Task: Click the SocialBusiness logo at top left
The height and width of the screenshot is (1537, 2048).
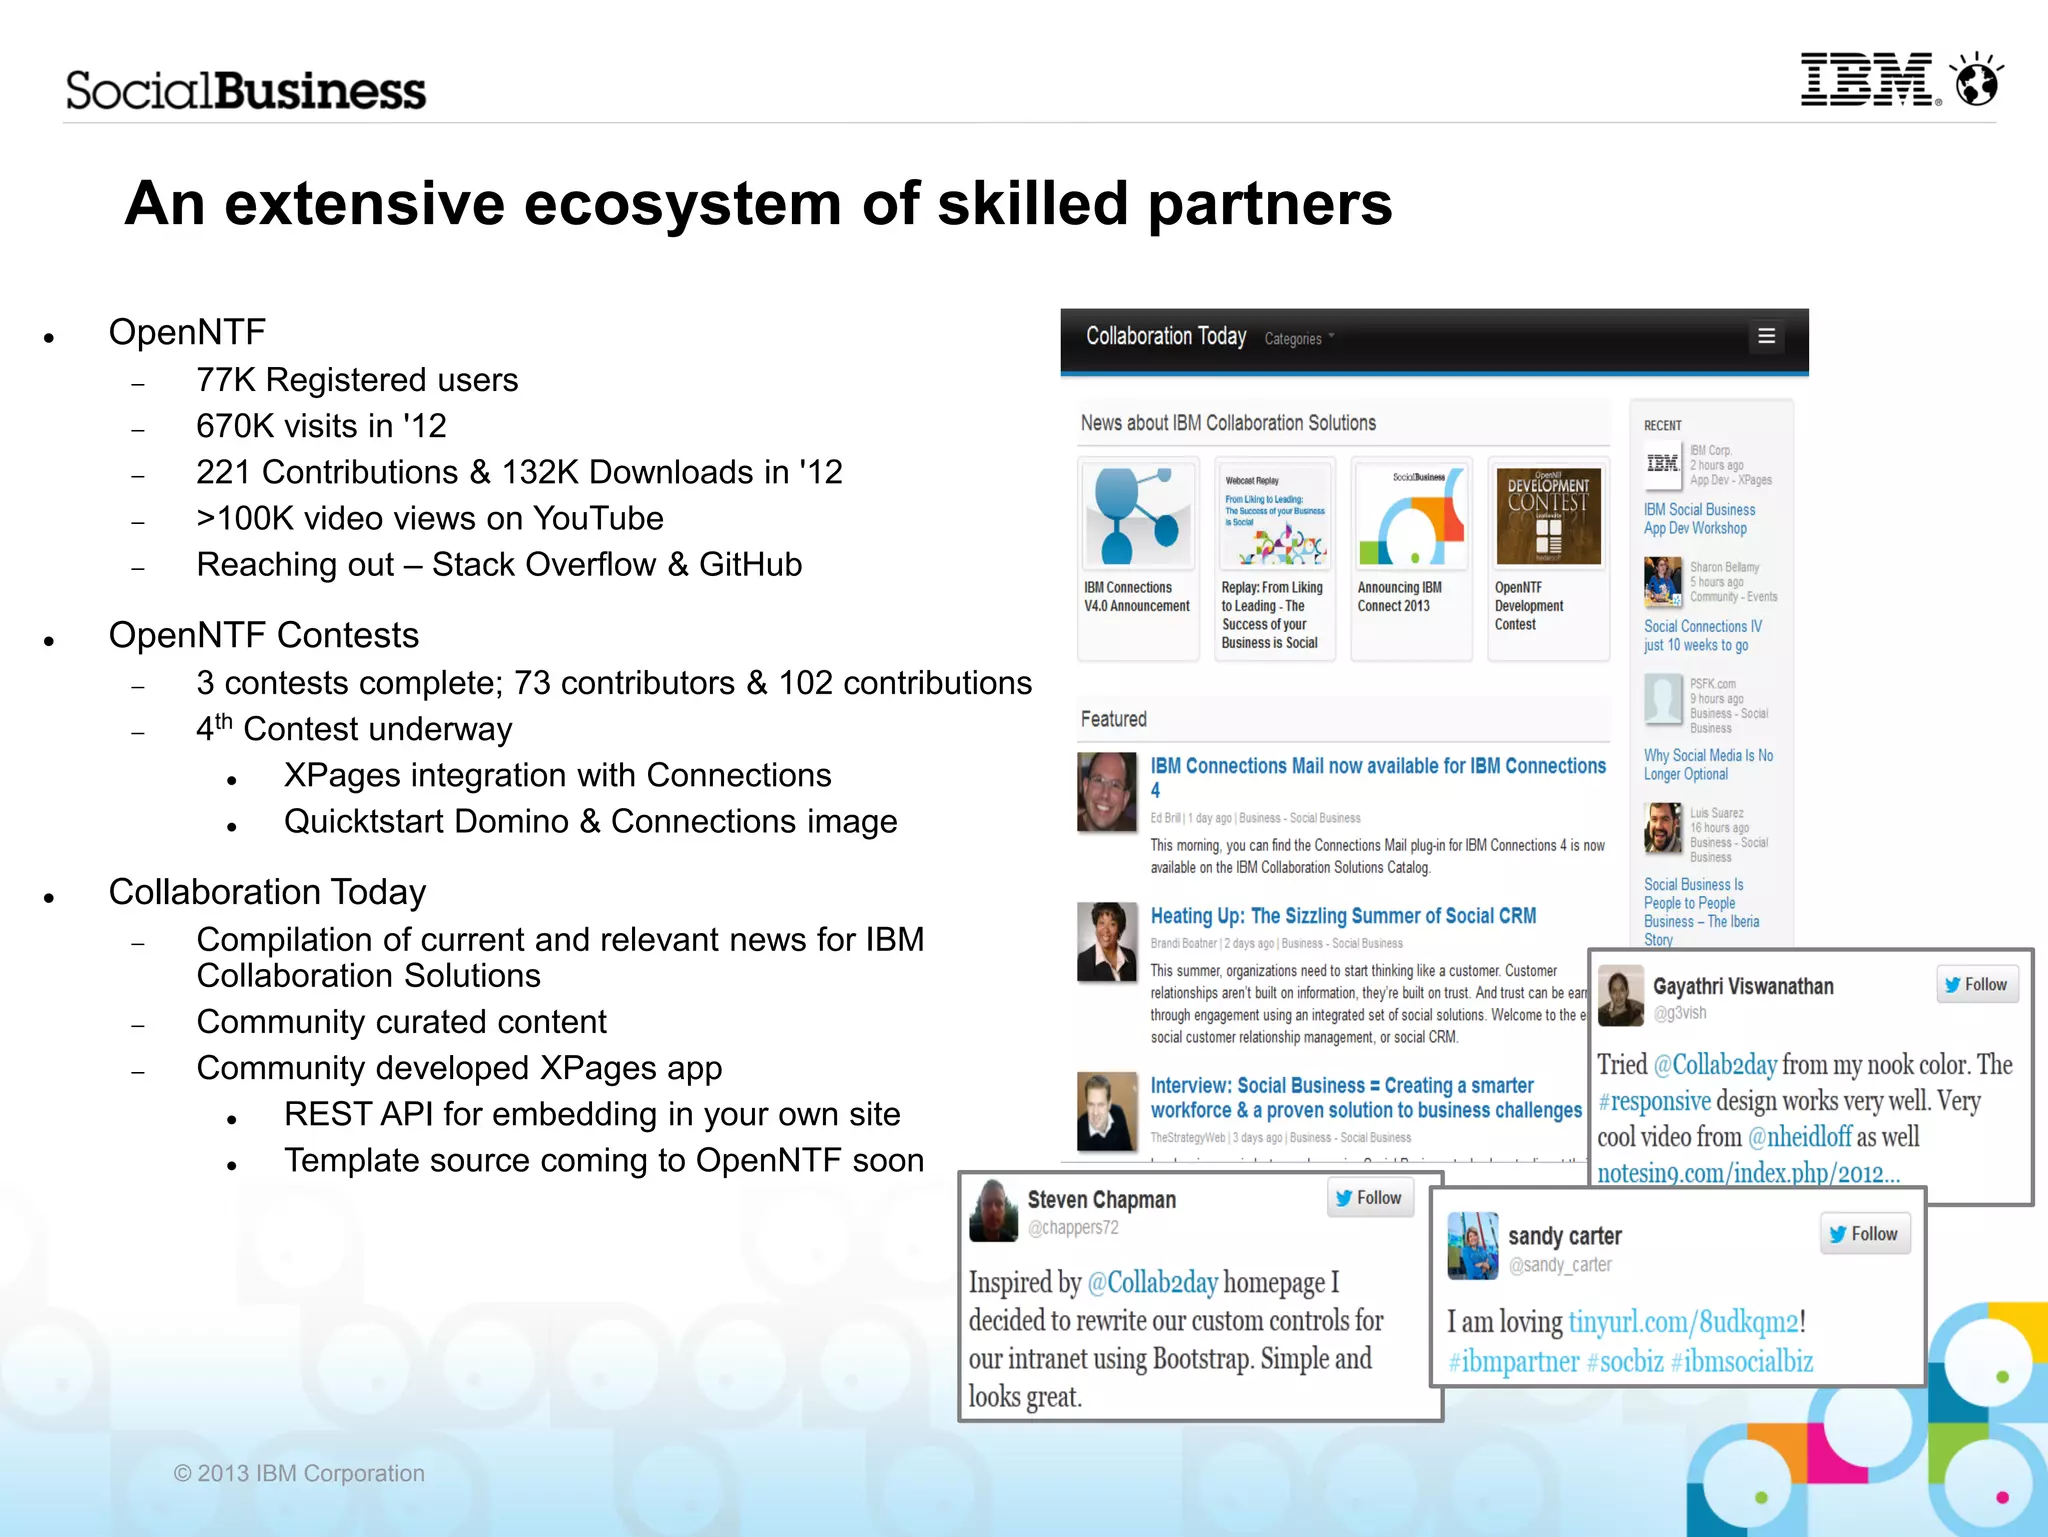Action: [x=246, y=90]
